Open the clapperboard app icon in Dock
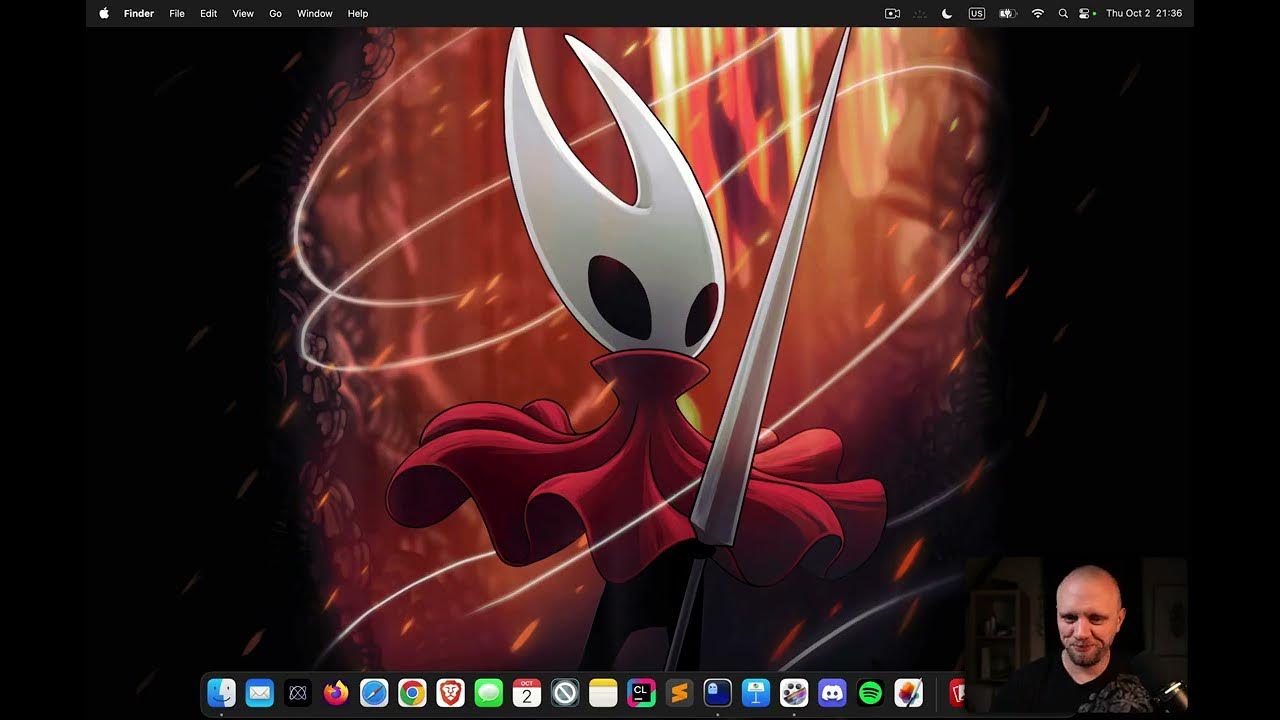1280x720 pixels. (x=794, y=692)
